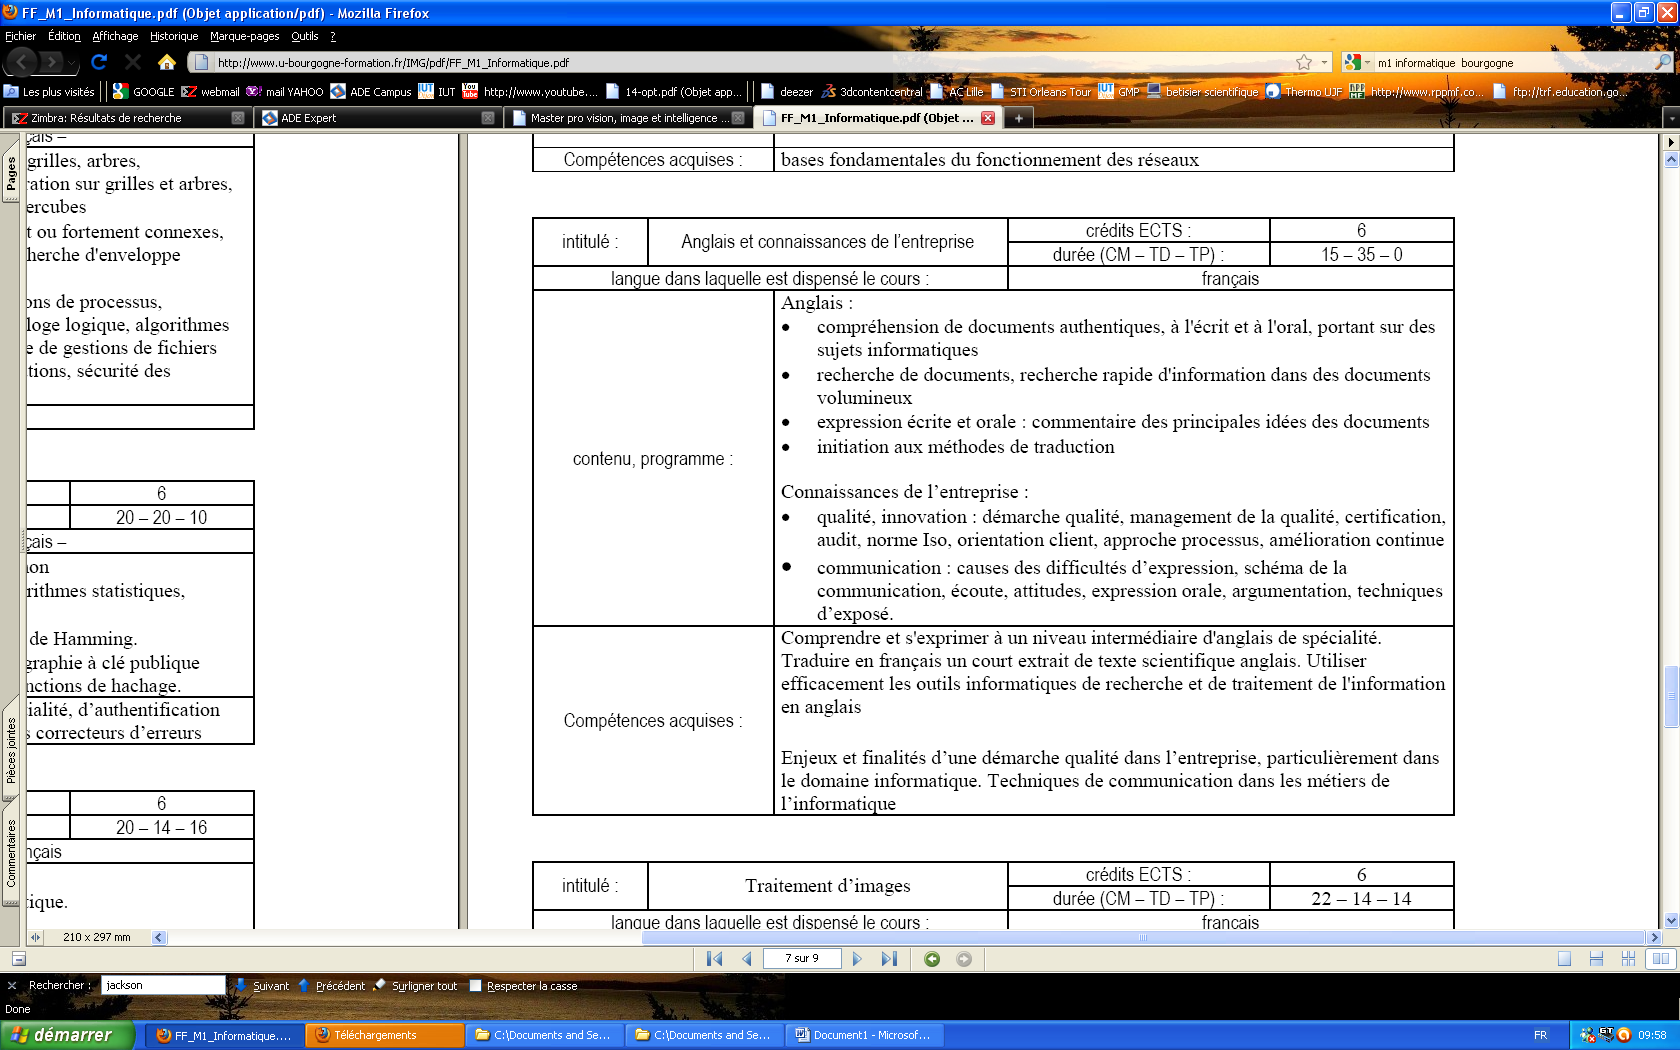Switch to ADE Expert tab

click(377, 118)
